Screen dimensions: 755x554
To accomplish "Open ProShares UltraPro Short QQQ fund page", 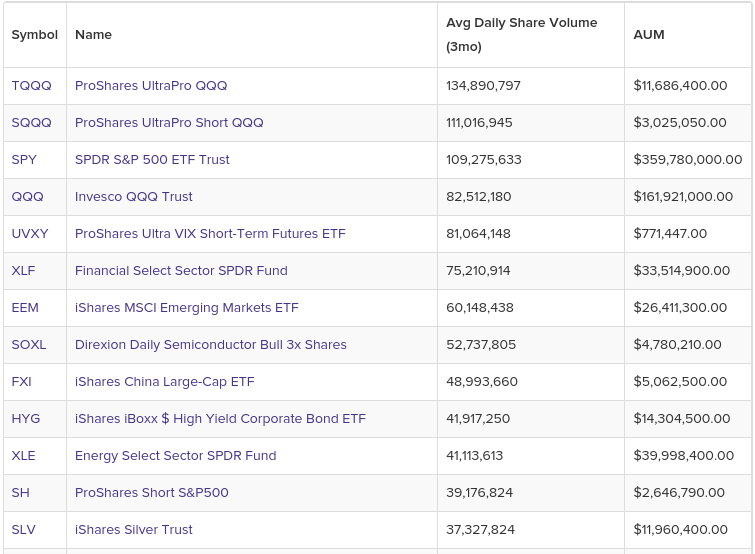I will pos(169,123).
